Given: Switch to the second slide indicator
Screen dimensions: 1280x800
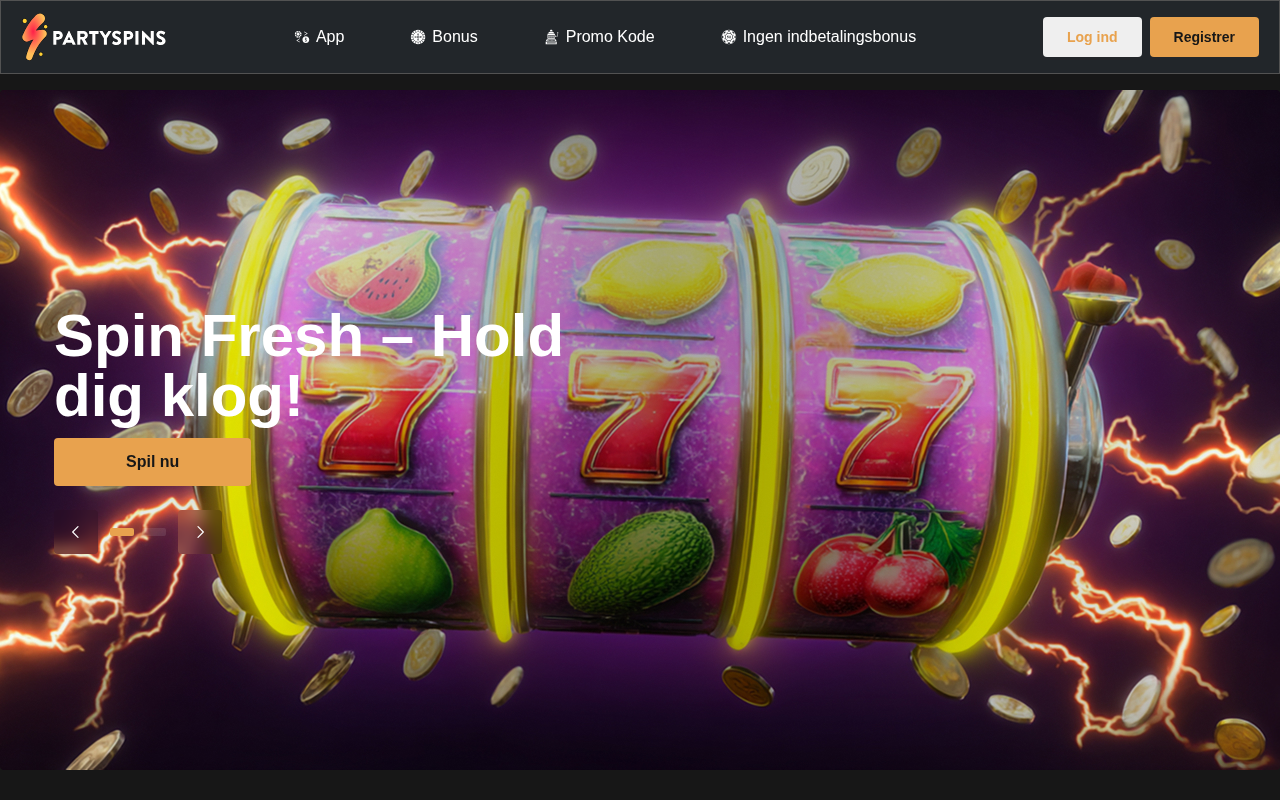Looking at the screenshot, I should click(x=154, y=532).
